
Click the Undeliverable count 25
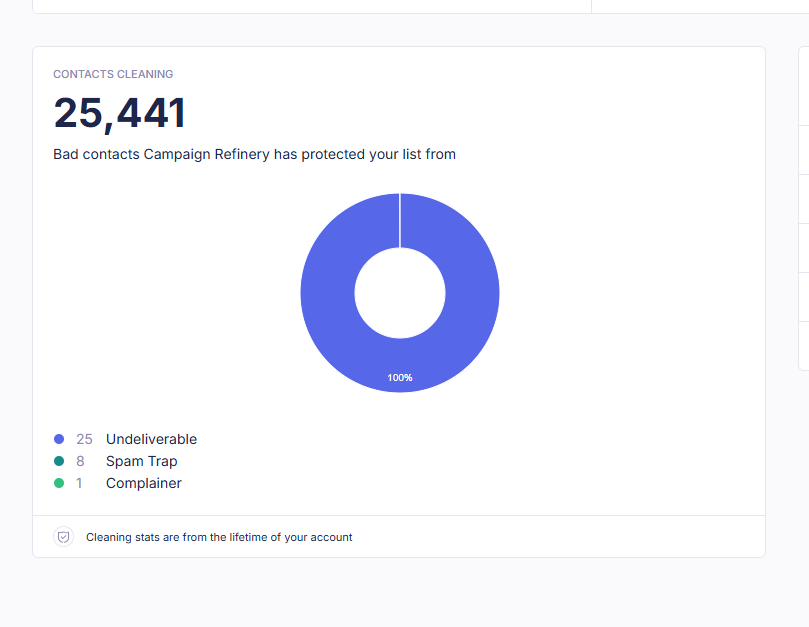[x=84, y=439]
